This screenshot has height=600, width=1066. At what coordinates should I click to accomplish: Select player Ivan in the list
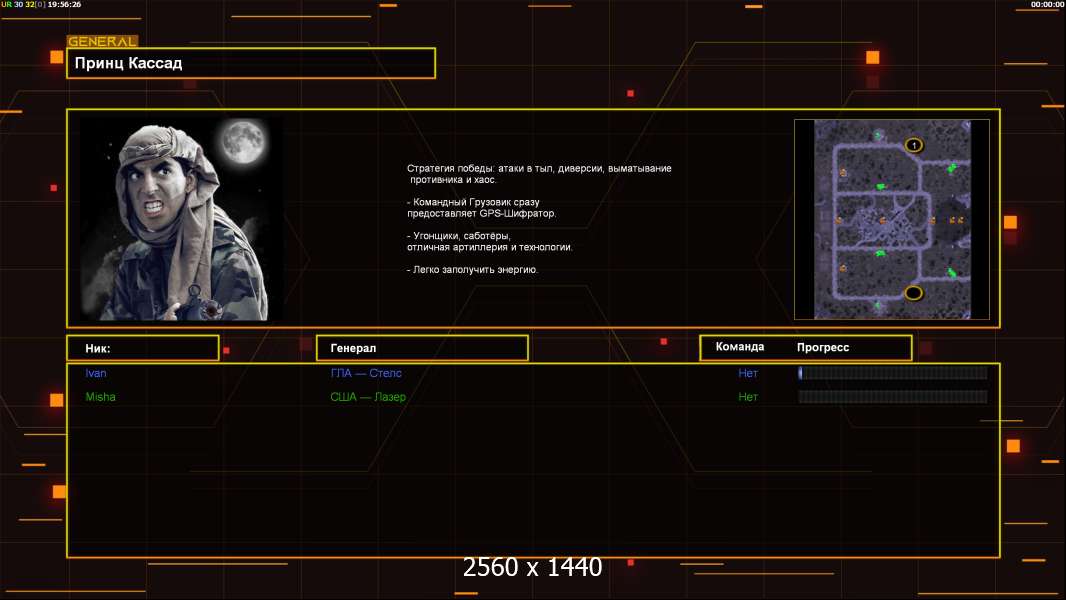click(x=96, y=373)
